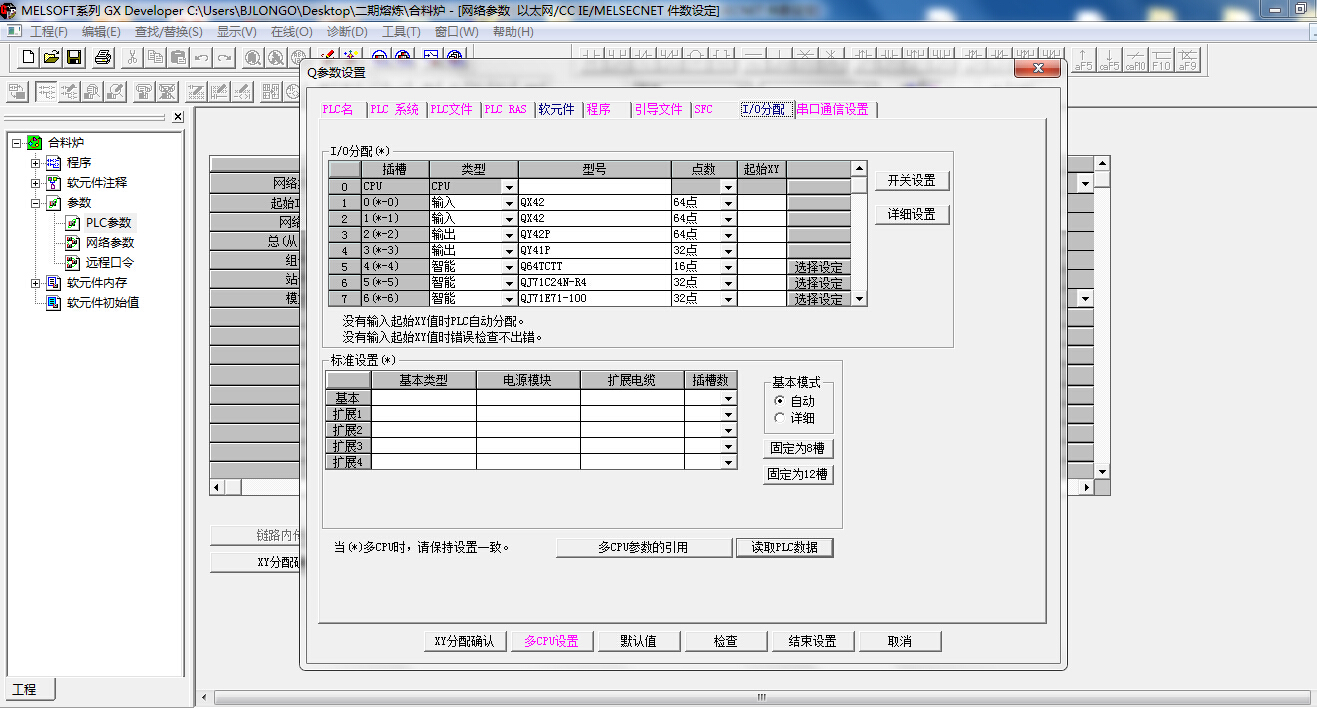Click the Print icon in the toolbar

click(103, 57)
